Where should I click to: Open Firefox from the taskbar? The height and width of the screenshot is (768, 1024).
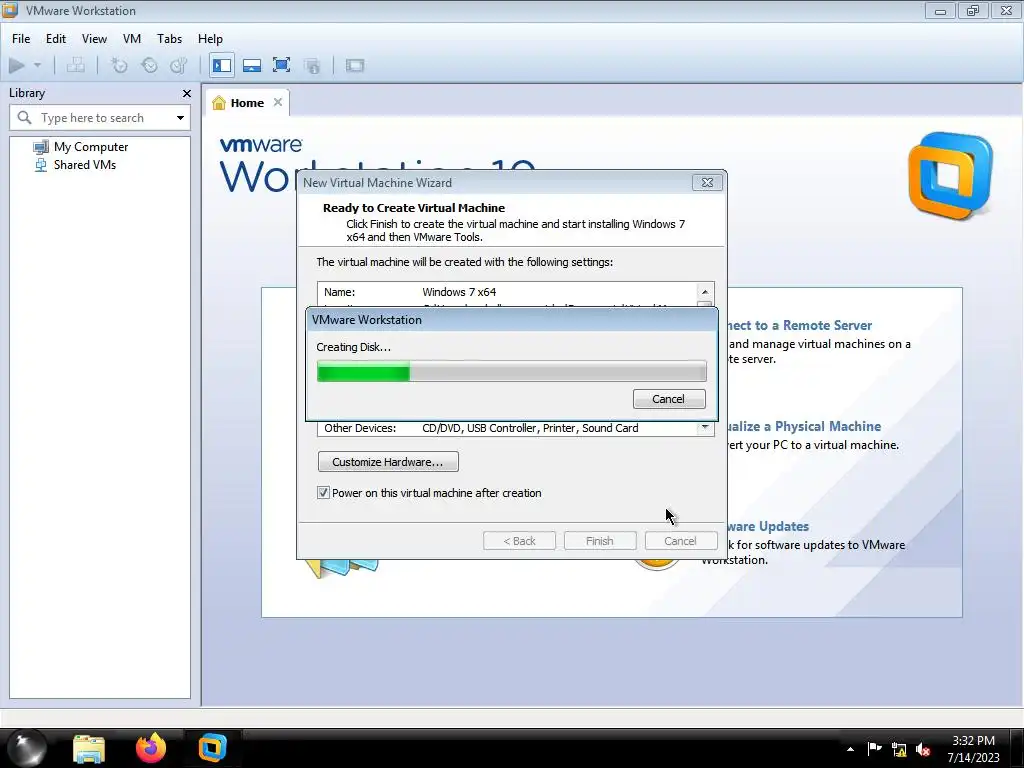pyautogui.click(x=151, y=748)
